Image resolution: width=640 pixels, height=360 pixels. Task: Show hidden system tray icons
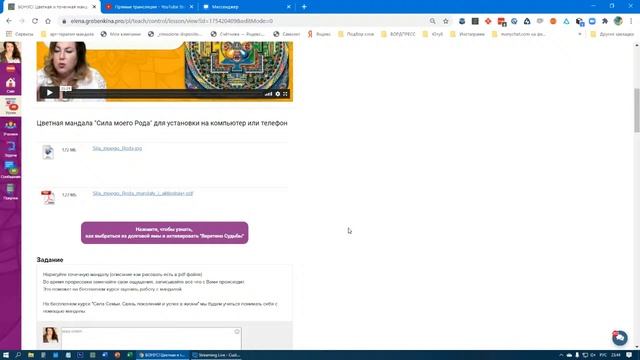561,355
